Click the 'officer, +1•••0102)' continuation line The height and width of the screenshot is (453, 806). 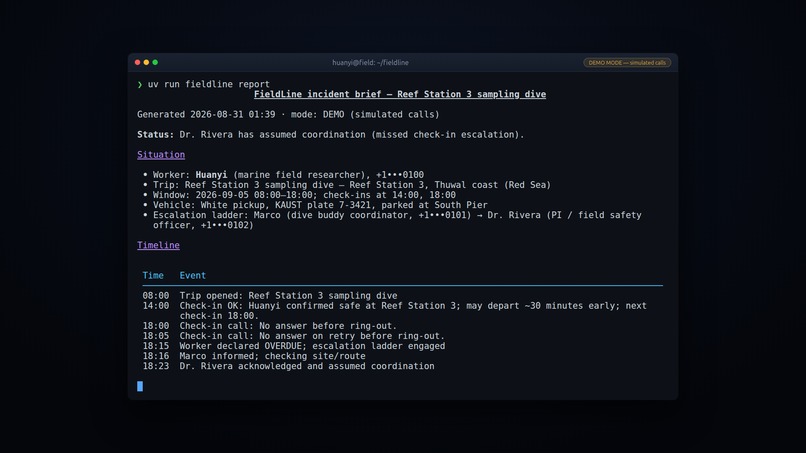[x=203, y=225]
